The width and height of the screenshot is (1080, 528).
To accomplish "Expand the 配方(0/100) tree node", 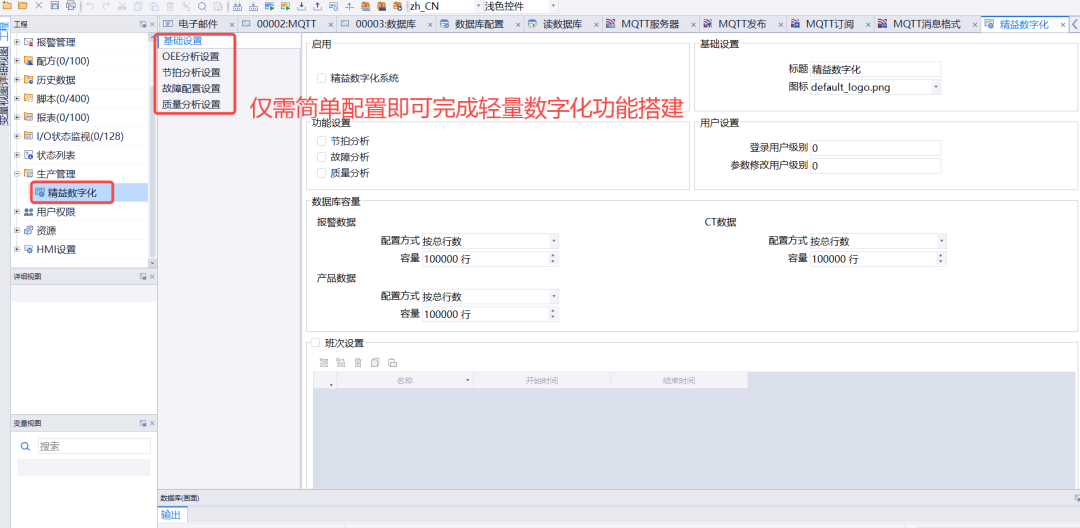I will coord(17,61).
